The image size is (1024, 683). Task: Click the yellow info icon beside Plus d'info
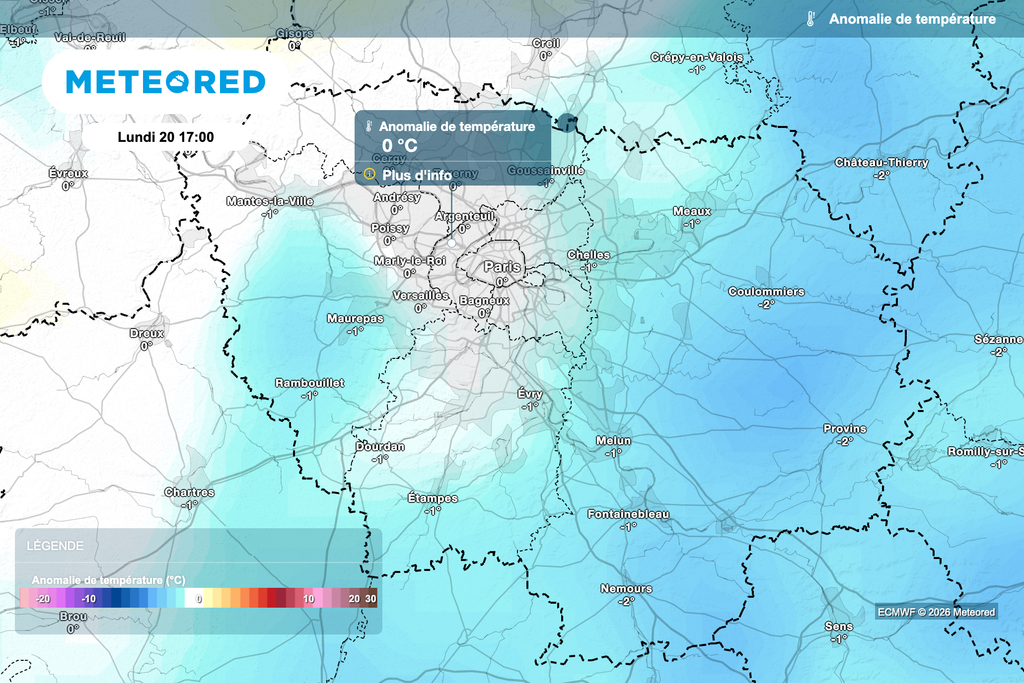tap(369, 174)
